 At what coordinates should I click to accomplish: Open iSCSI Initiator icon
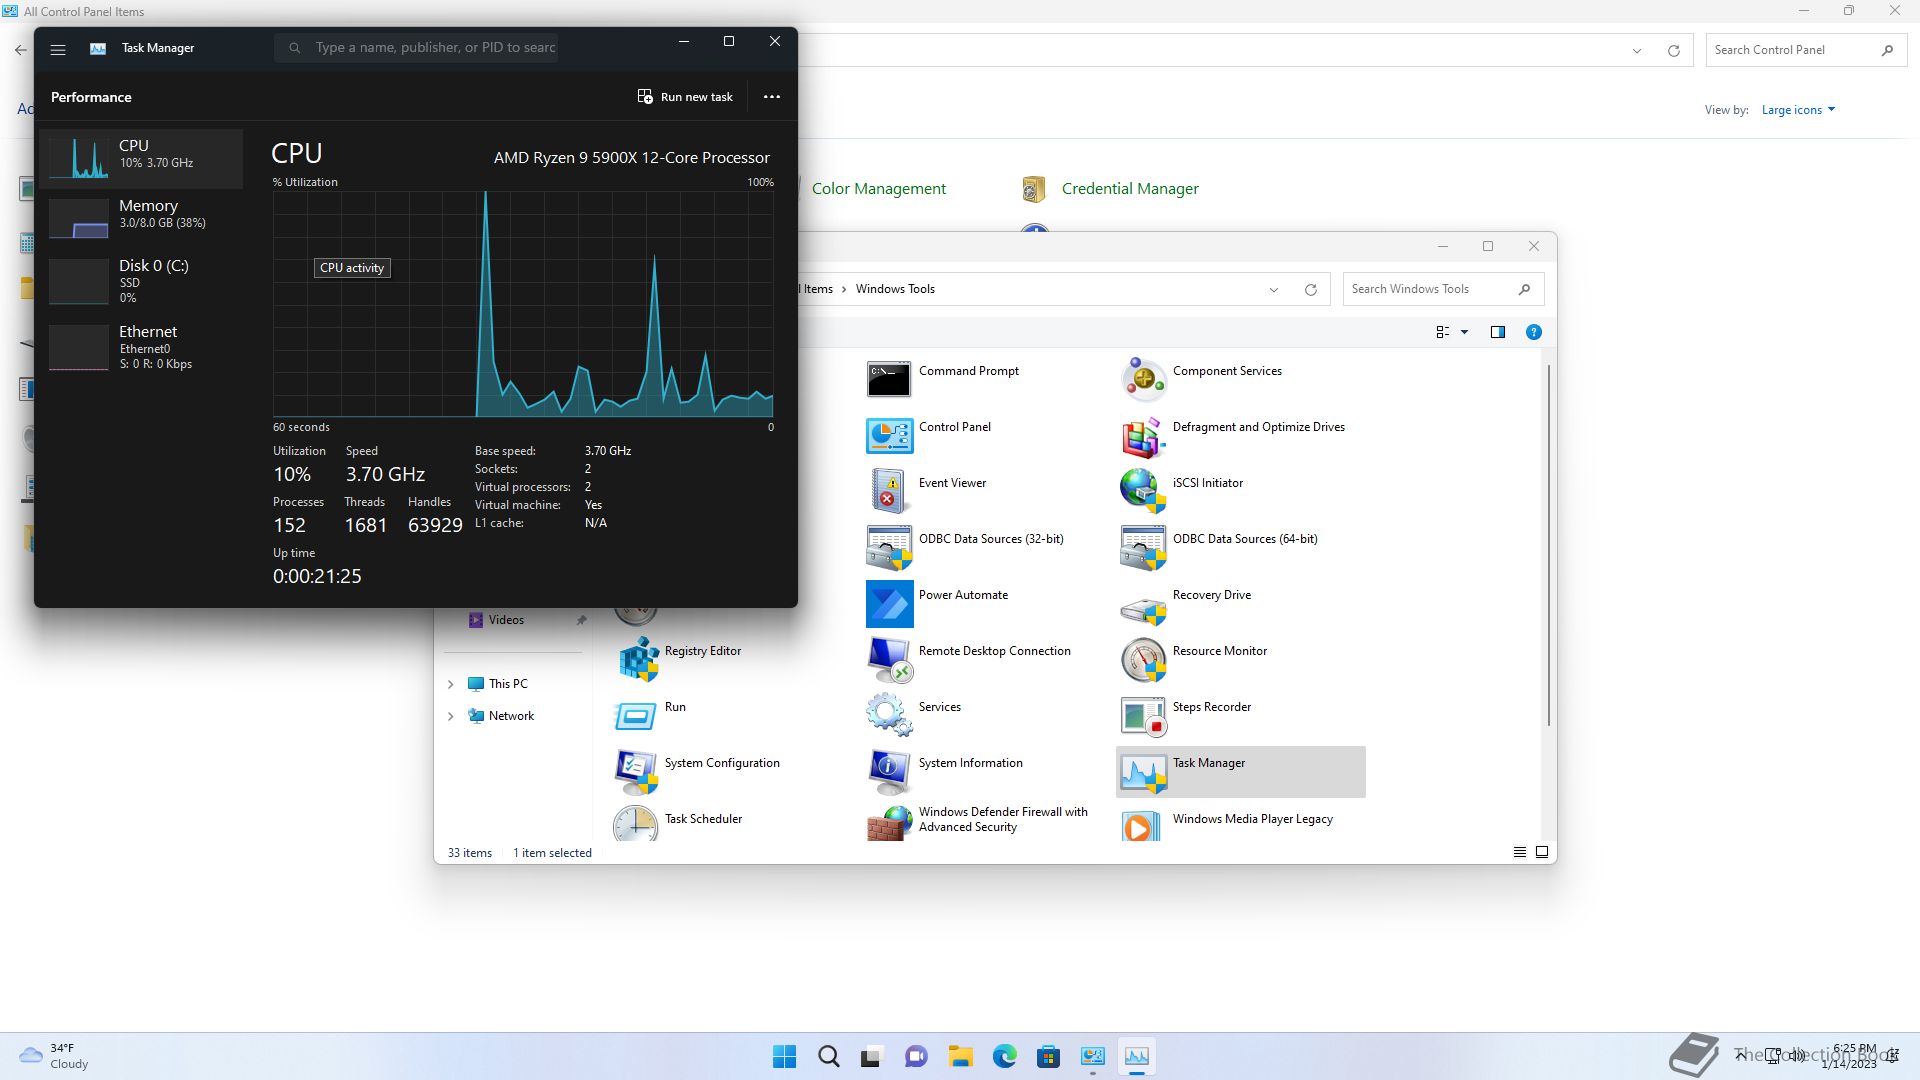point(1143,492)
